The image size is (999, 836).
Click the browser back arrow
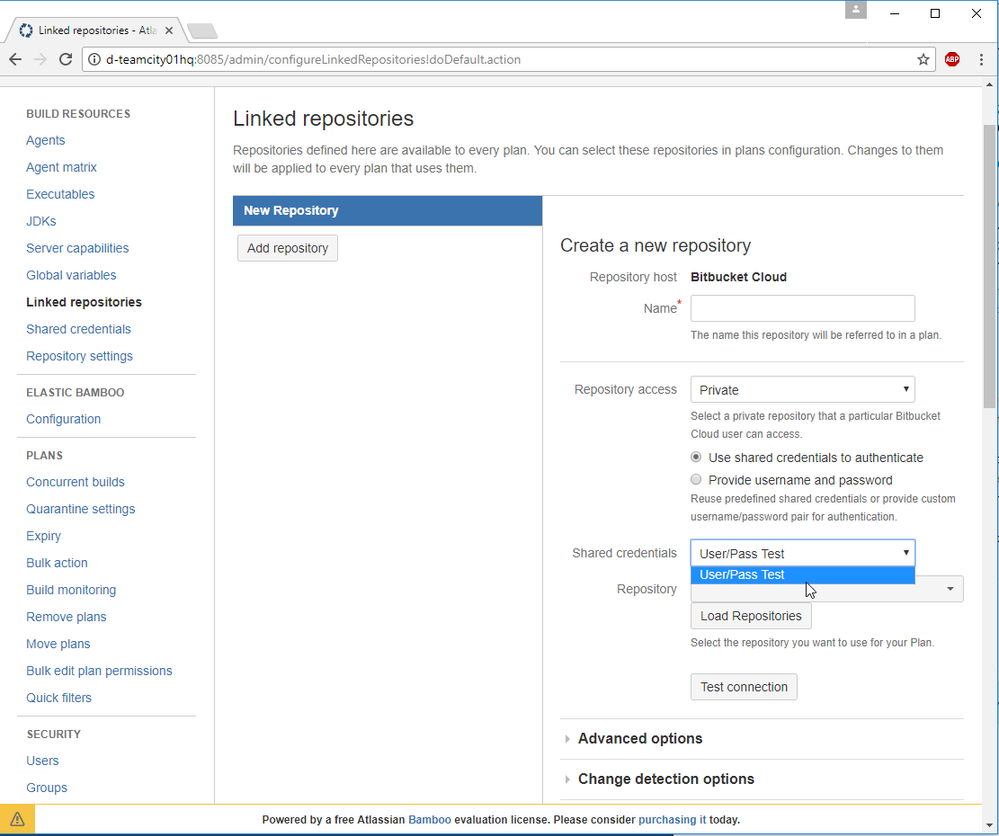(x=15, y=59)
